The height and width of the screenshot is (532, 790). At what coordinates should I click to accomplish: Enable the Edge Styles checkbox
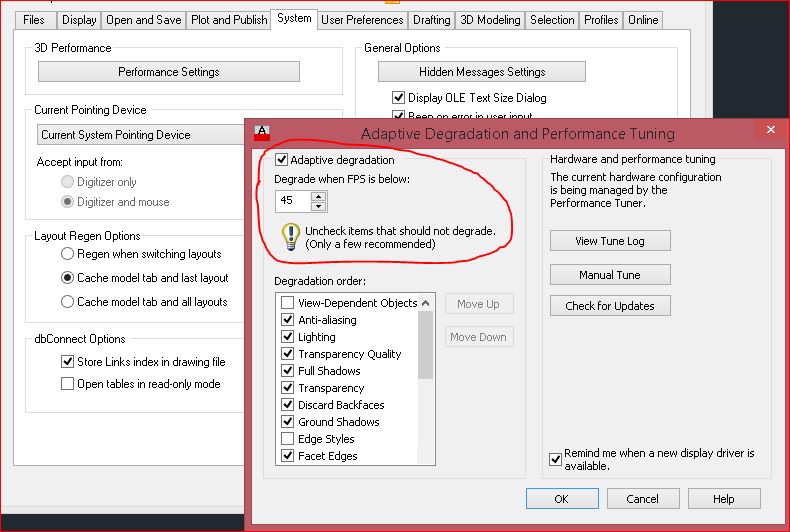pyautogui.click(x=287, y=439)
